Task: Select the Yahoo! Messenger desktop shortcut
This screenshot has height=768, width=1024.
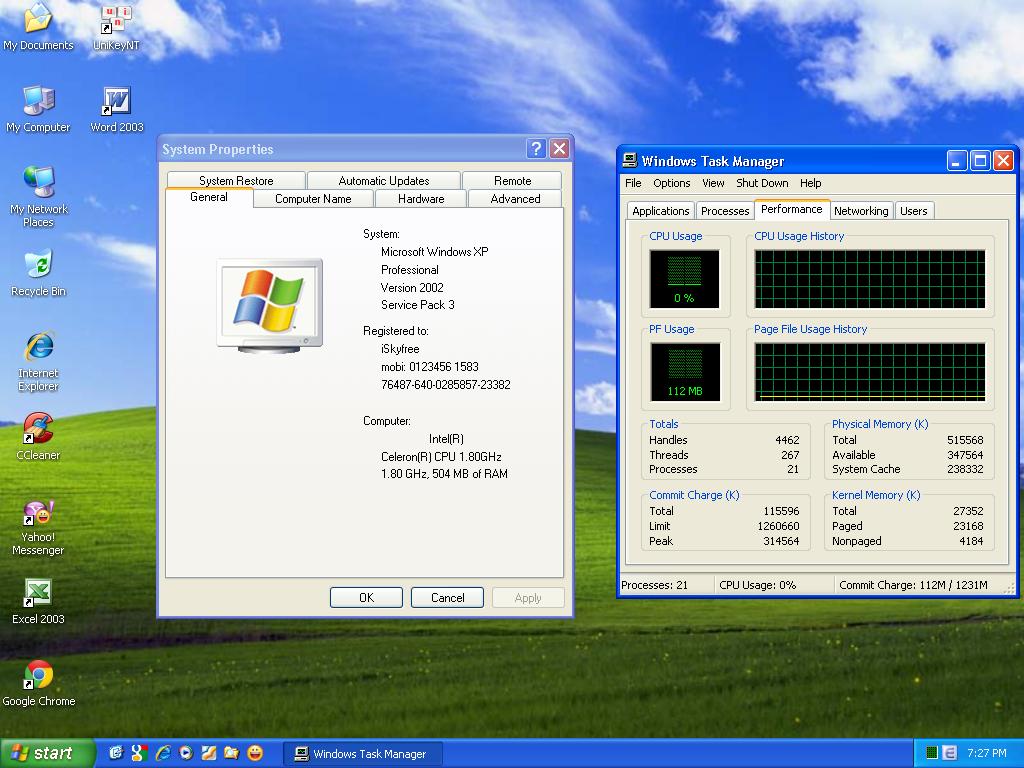Action: pyautogui.click(x=39, y=528)
